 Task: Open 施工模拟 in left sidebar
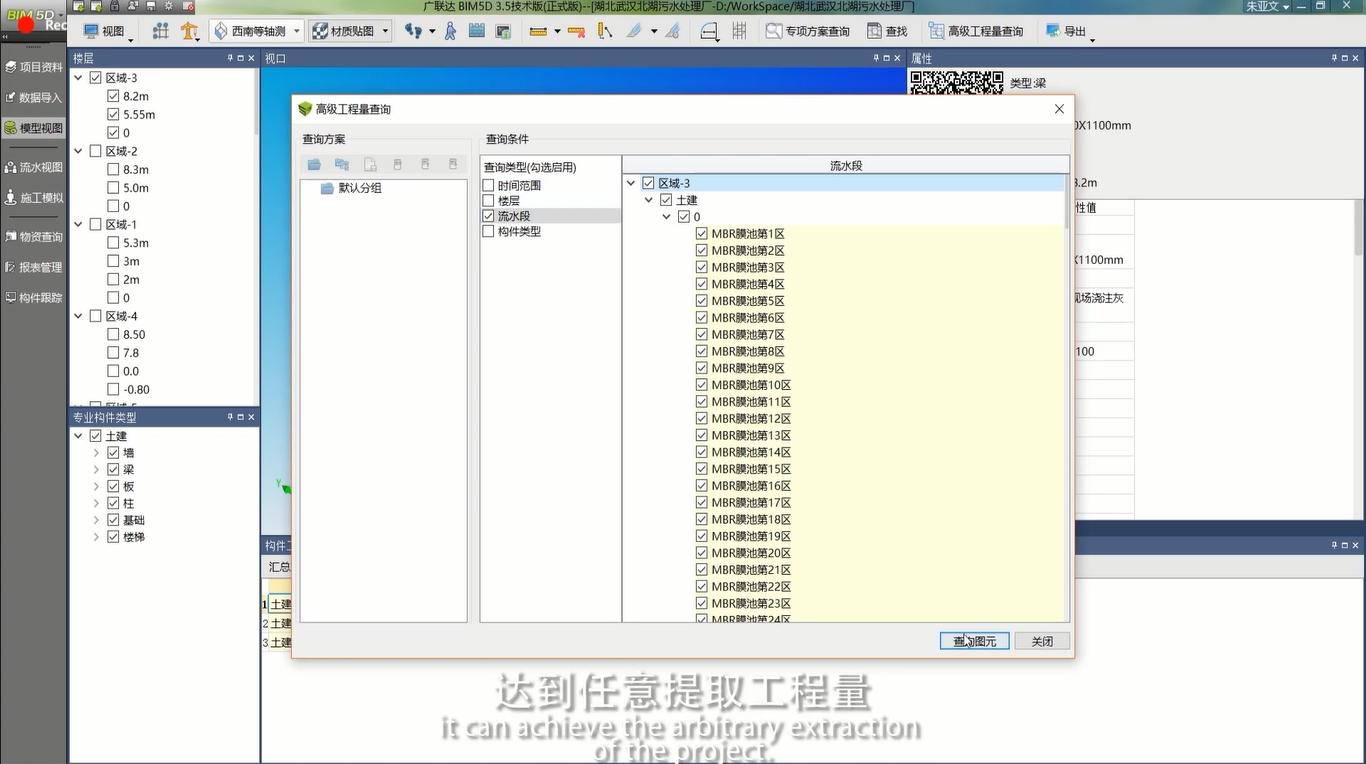tap(33, 197)
